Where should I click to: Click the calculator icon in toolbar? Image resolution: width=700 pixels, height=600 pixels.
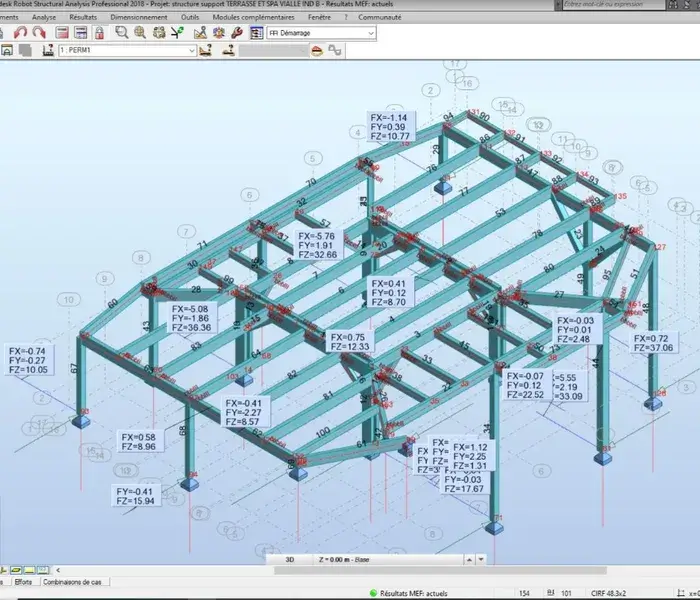[x=62, y=32]
